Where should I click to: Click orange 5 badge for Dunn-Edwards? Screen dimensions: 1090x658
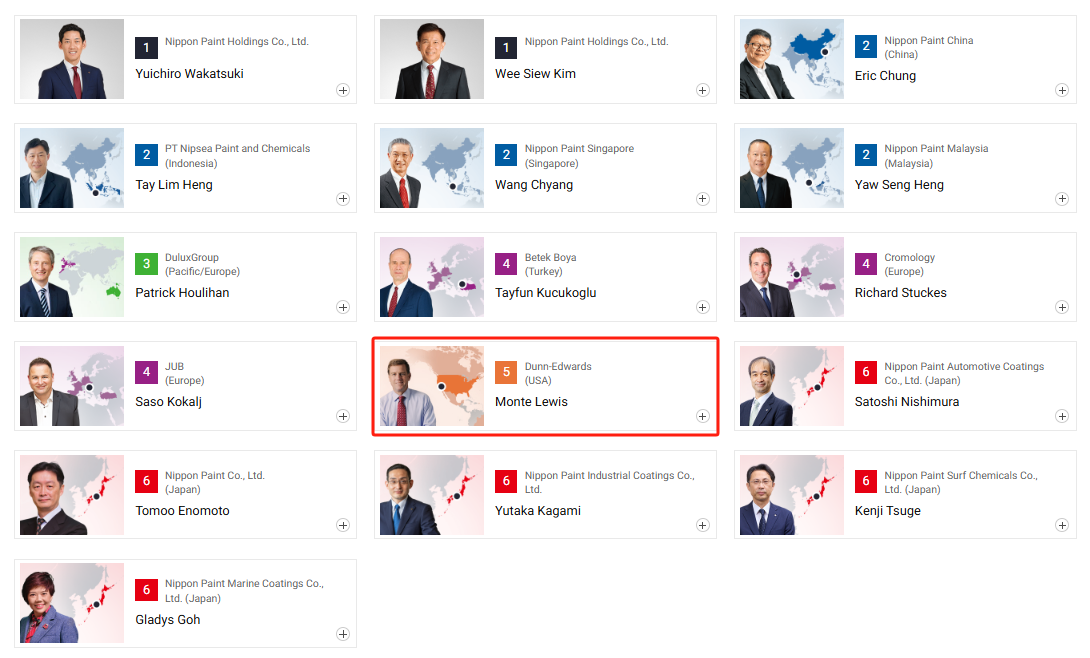click(506, 372)
